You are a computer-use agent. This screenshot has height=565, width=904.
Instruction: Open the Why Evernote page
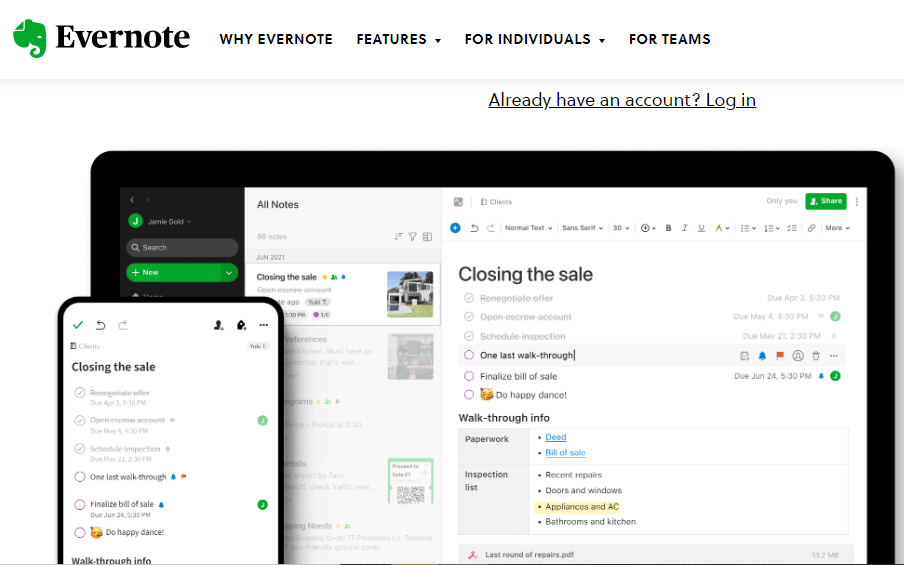[276, 39]
